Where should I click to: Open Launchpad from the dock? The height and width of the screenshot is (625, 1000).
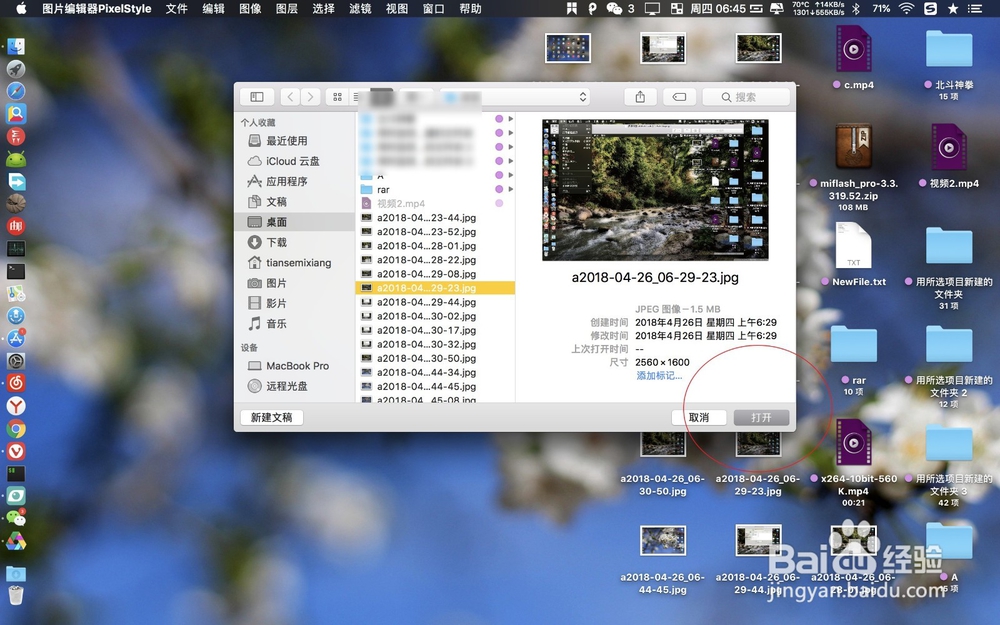click(x=16, y=68)
